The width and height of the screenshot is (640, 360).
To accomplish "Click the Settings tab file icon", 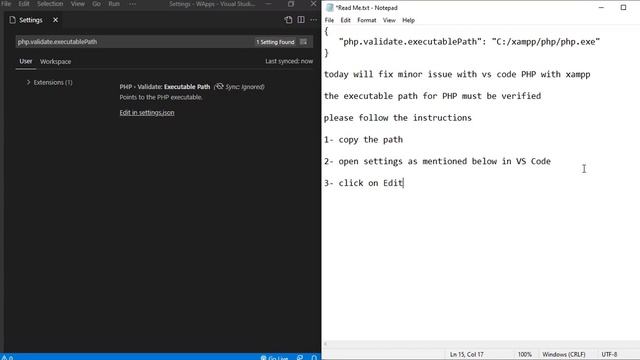I will 13,20.
